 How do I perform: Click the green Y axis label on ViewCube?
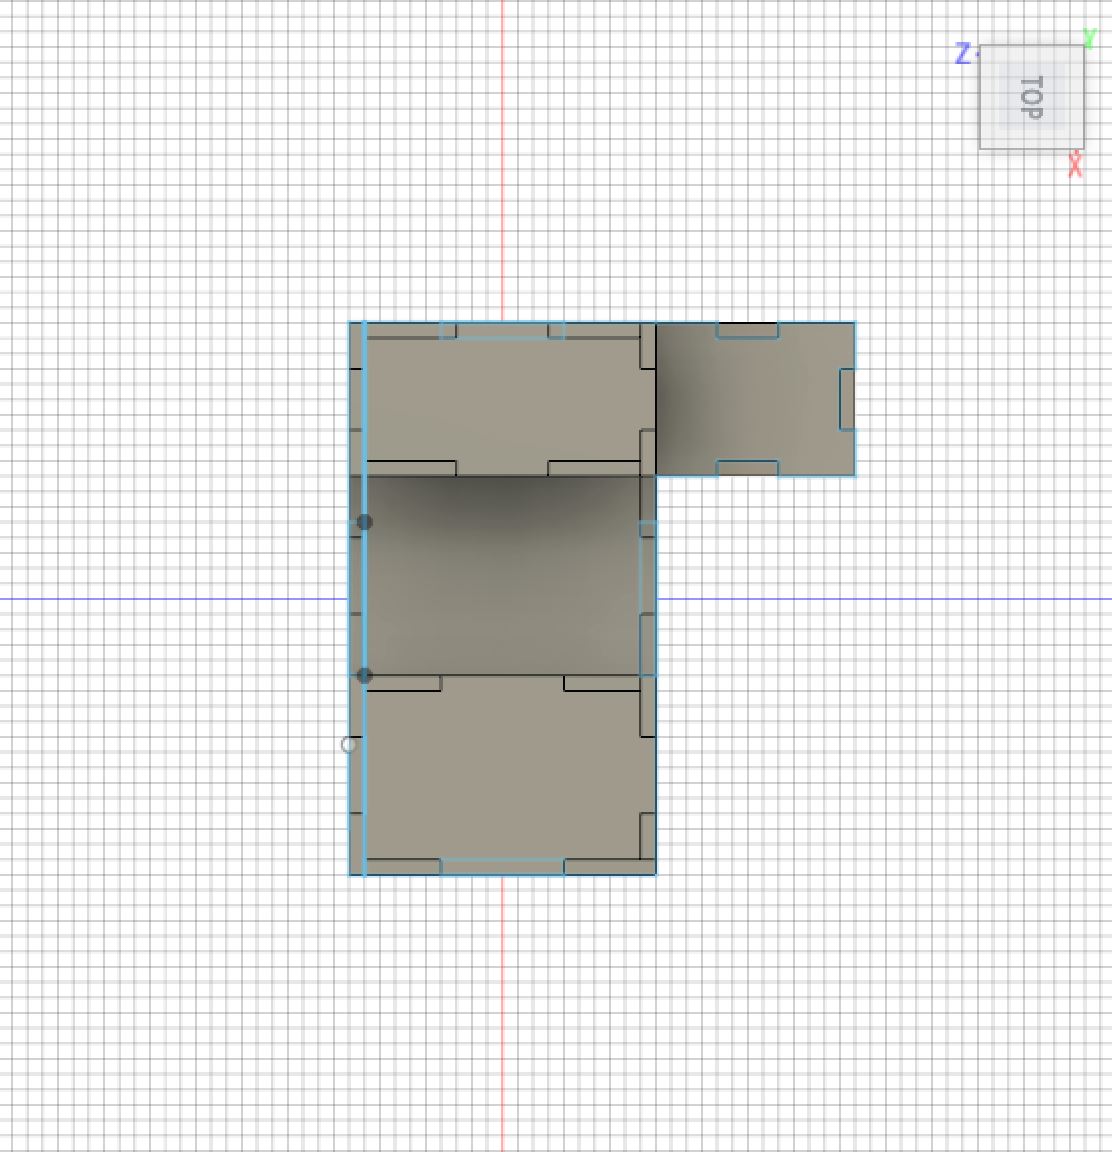tap(1089, 38)
